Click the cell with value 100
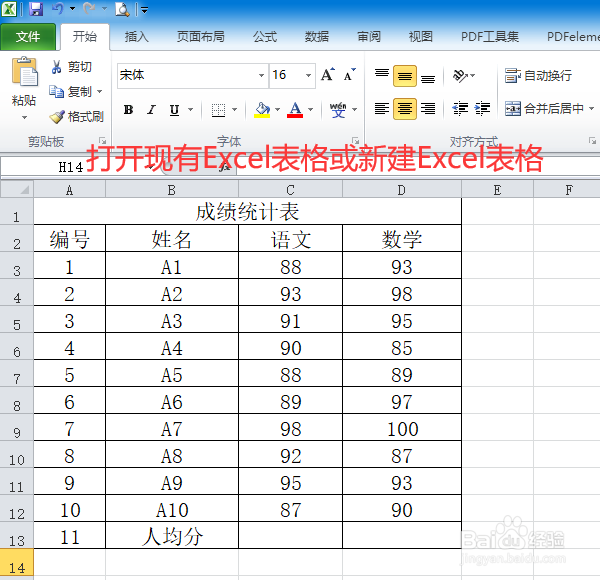The image size is (600, 580). point(402,427)
